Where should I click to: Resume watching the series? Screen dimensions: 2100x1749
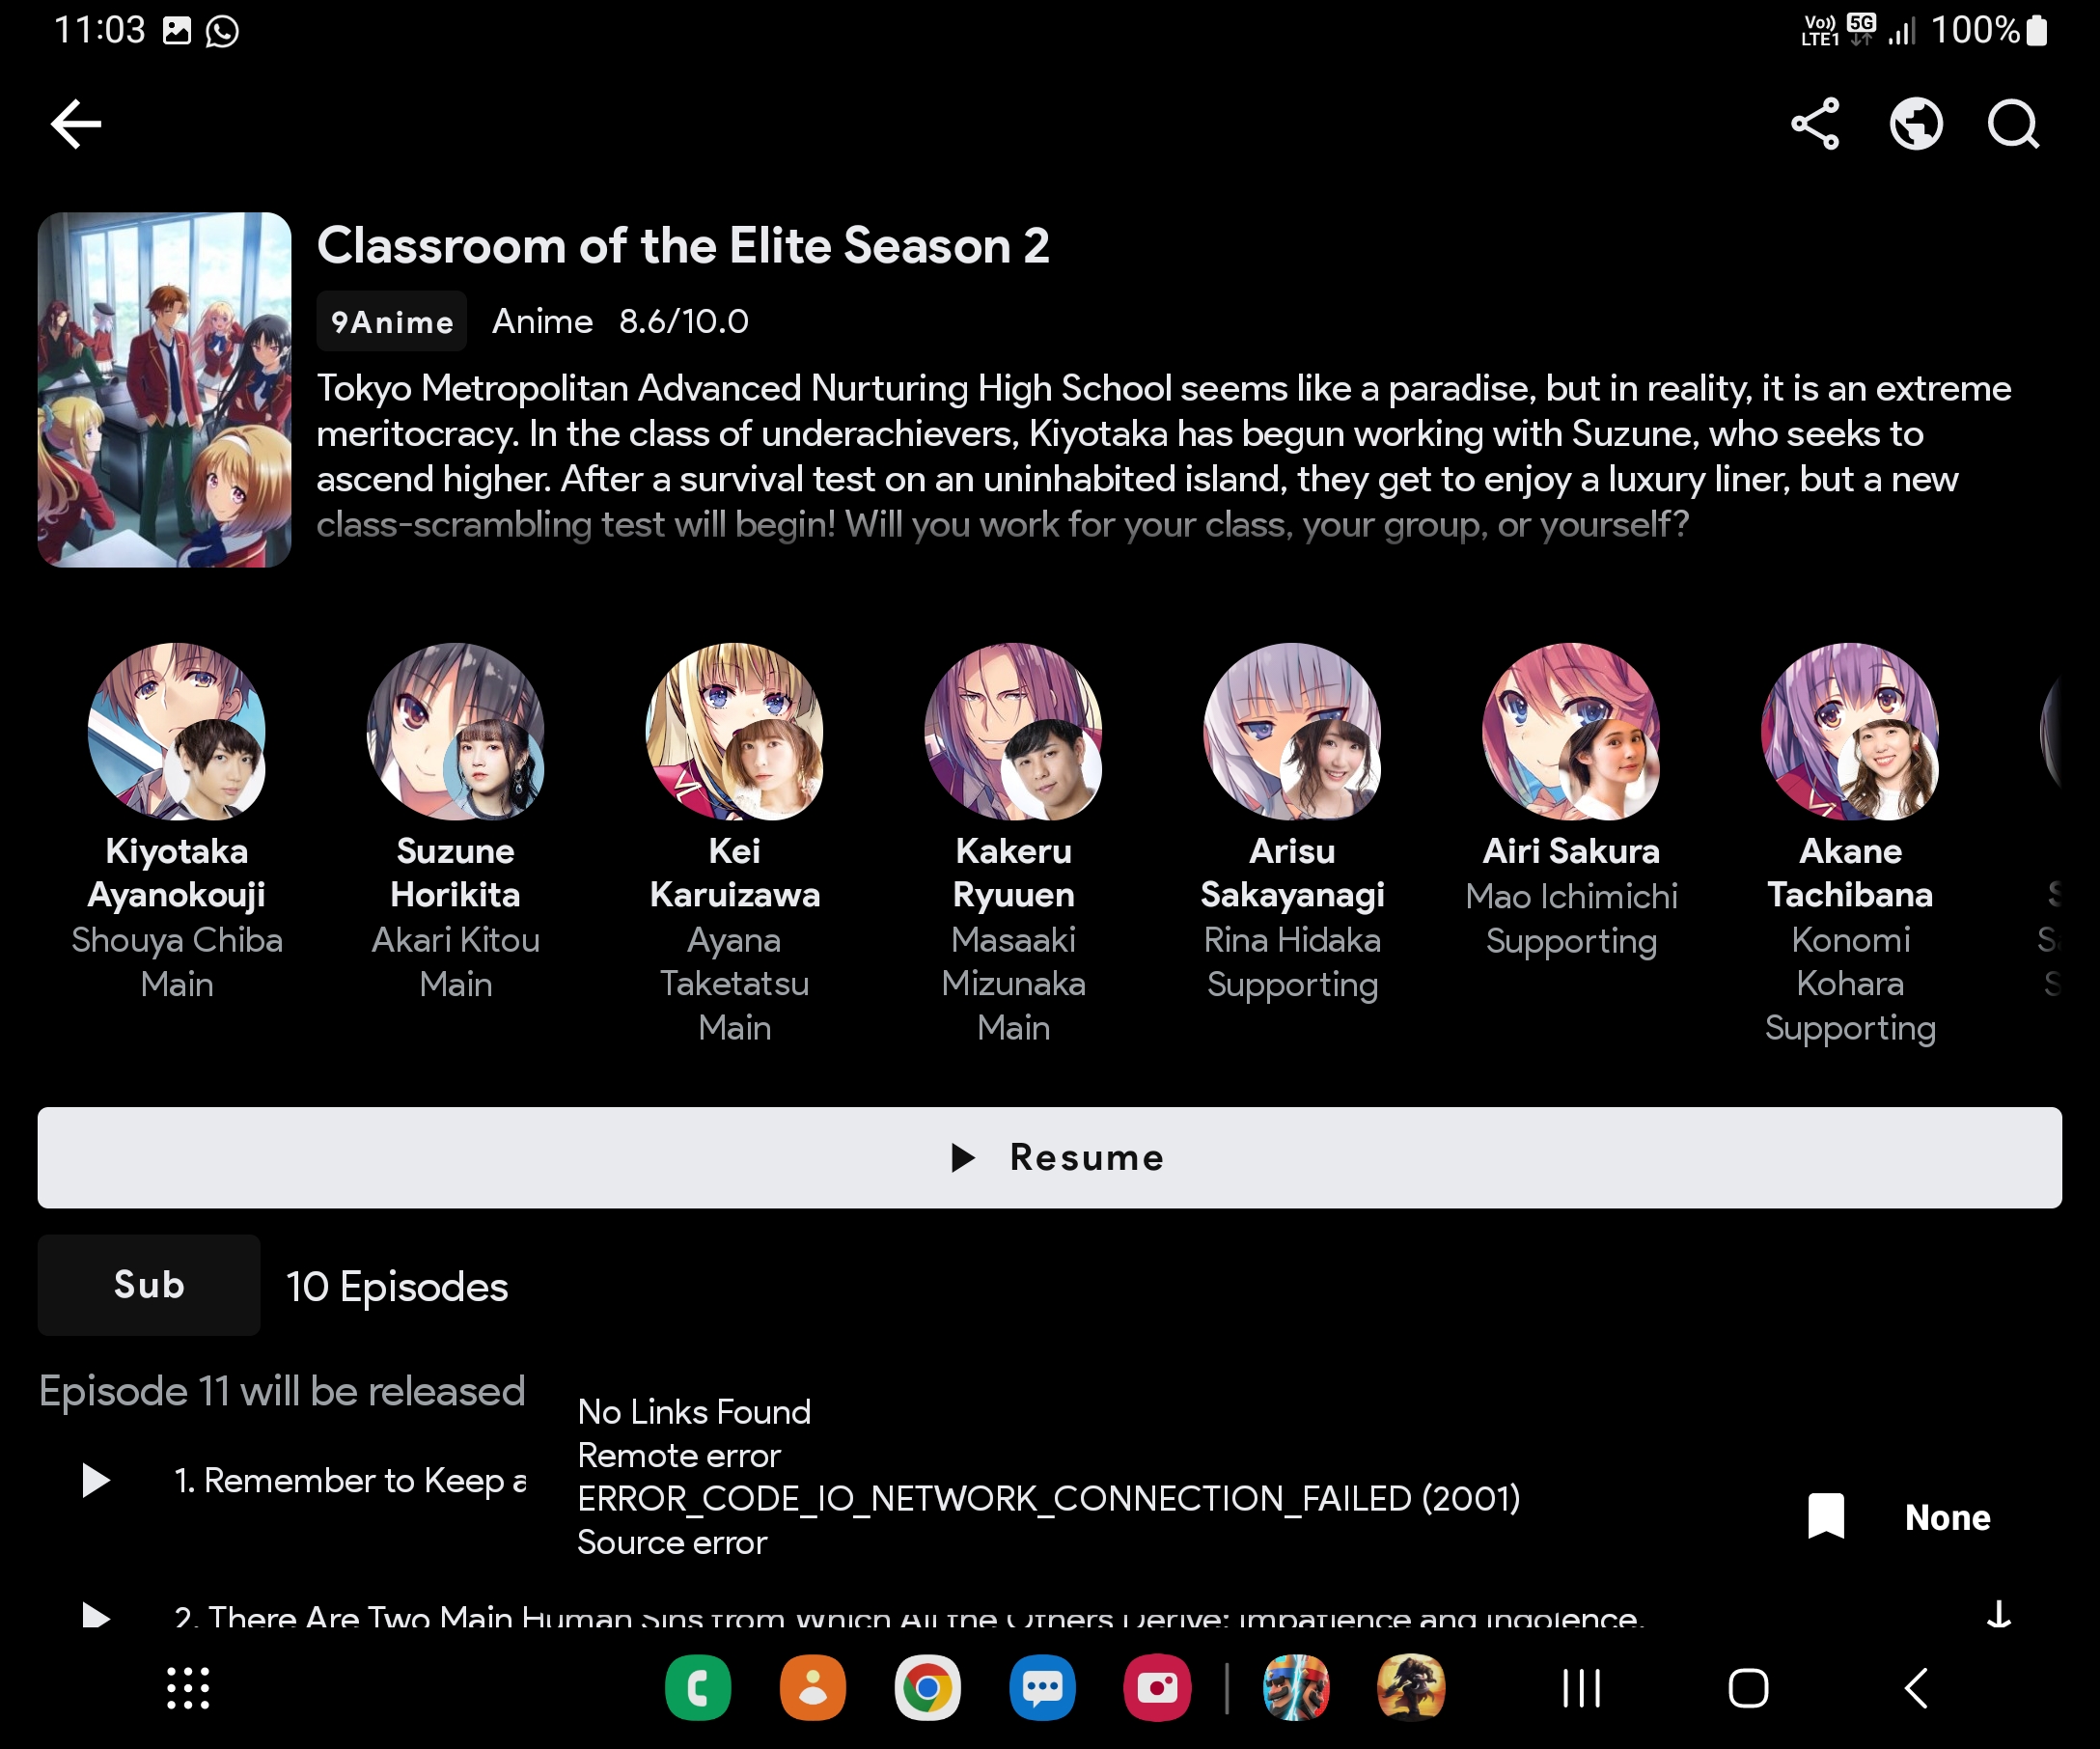1049,1157
